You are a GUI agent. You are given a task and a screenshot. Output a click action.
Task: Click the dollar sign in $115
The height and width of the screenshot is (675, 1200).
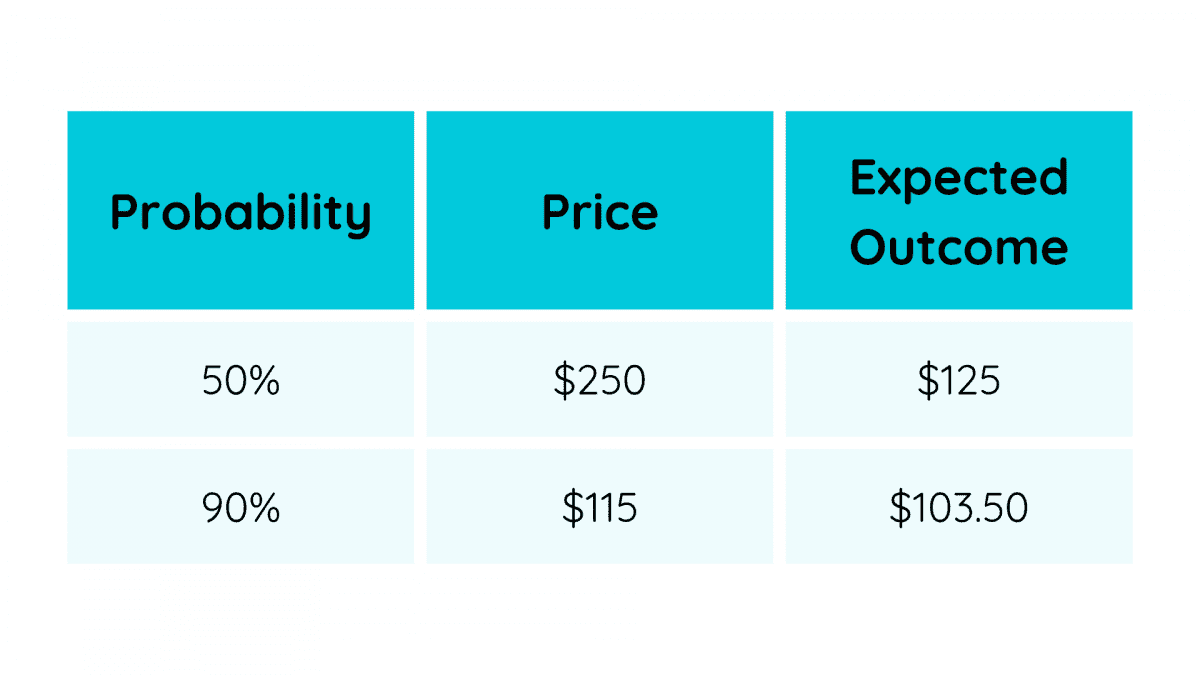tap(571, 508)
